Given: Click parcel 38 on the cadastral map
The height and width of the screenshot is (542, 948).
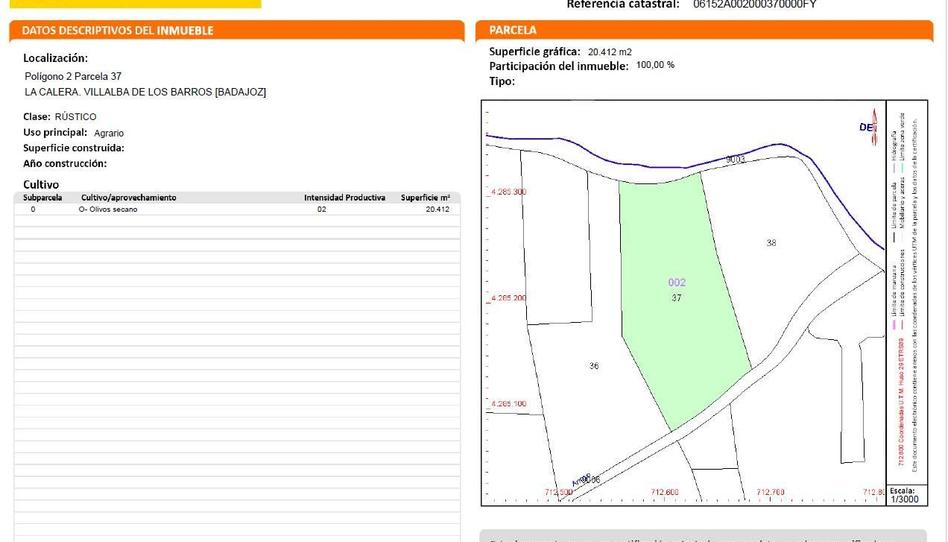Looking at the screenshot, I should 771,243.
